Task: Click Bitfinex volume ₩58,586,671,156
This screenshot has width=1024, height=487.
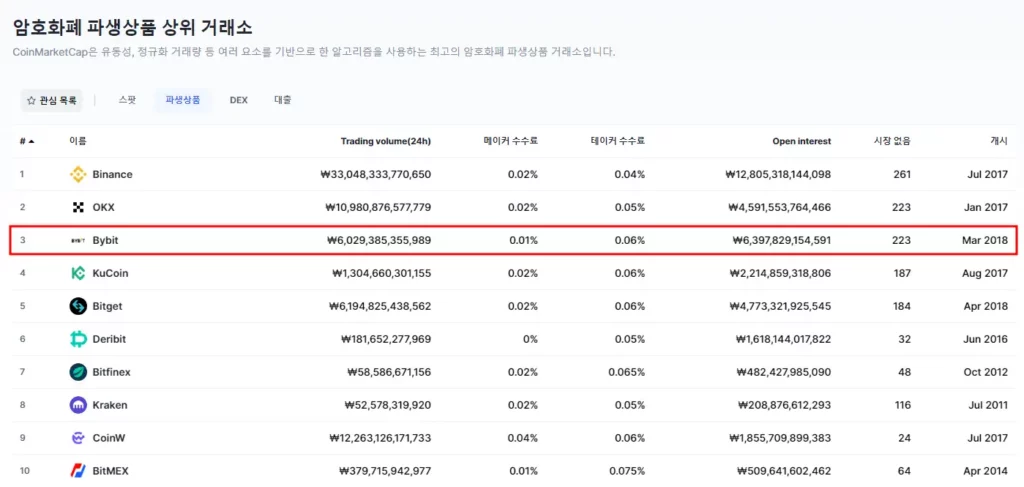Action: tap(389, 372)
